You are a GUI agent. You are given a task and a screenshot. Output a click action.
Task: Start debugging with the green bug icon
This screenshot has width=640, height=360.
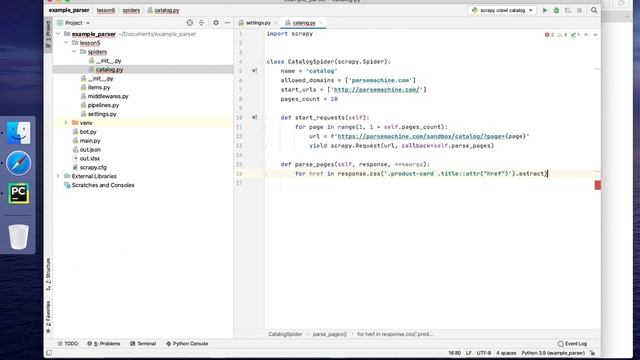click(x=556, y=10)
